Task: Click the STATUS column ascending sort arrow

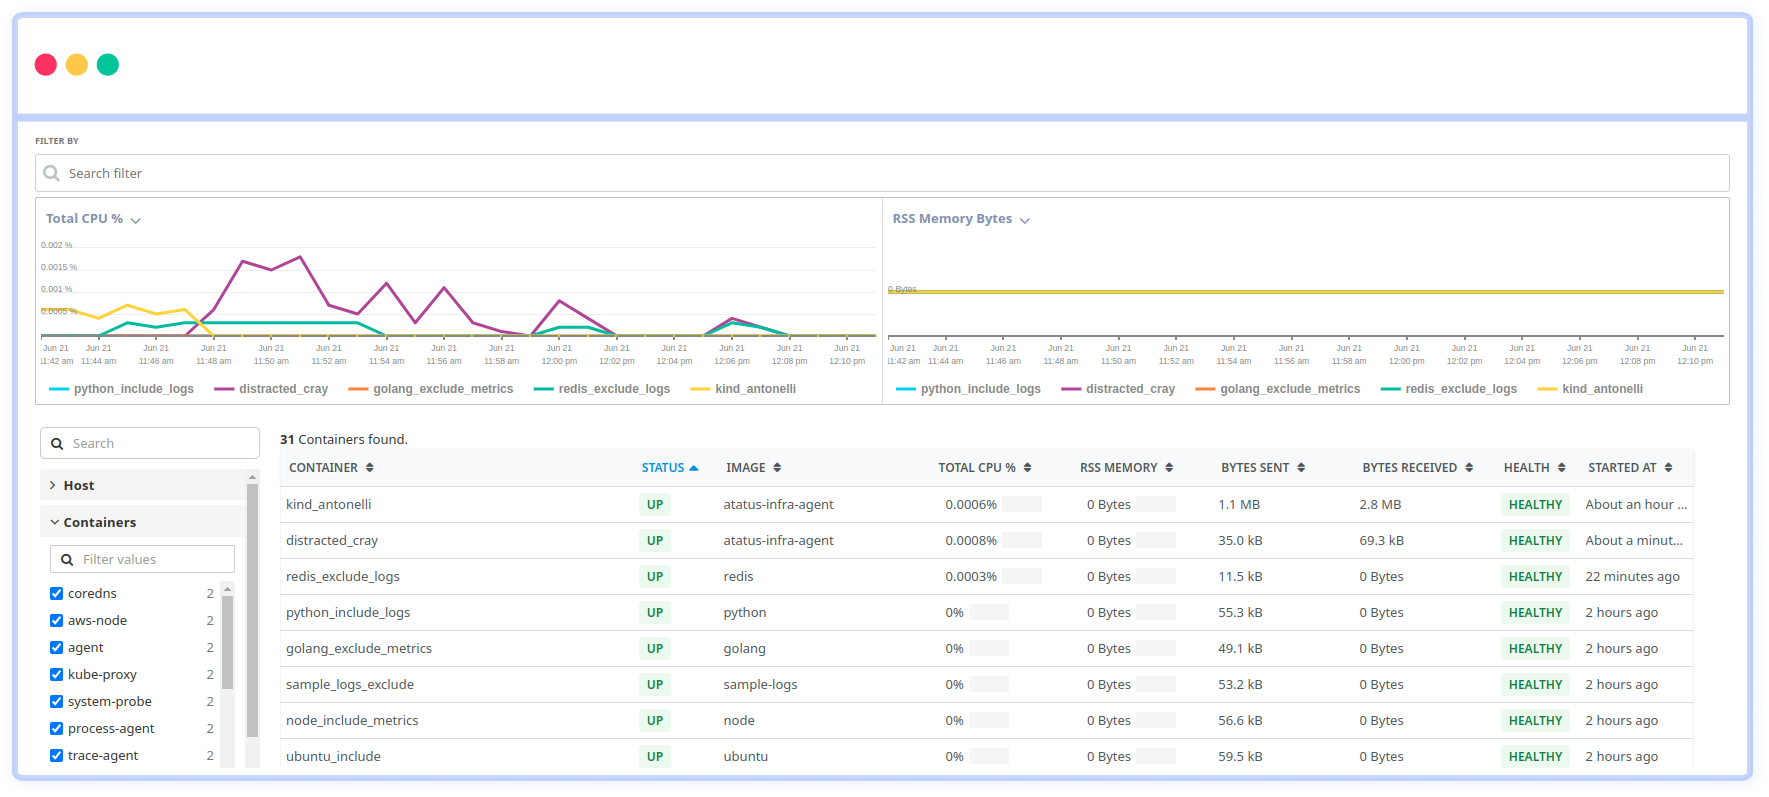Action: click(694, 468)
